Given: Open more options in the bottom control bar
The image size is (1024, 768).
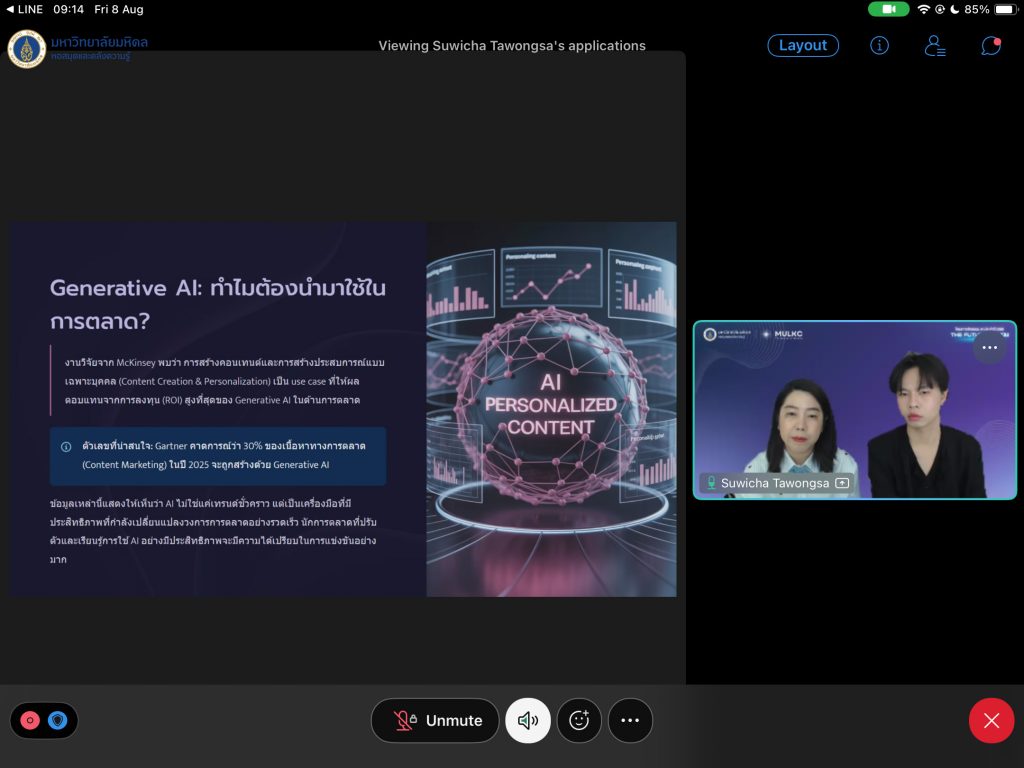Looking at the screenshot, I should tap(630, 720).
